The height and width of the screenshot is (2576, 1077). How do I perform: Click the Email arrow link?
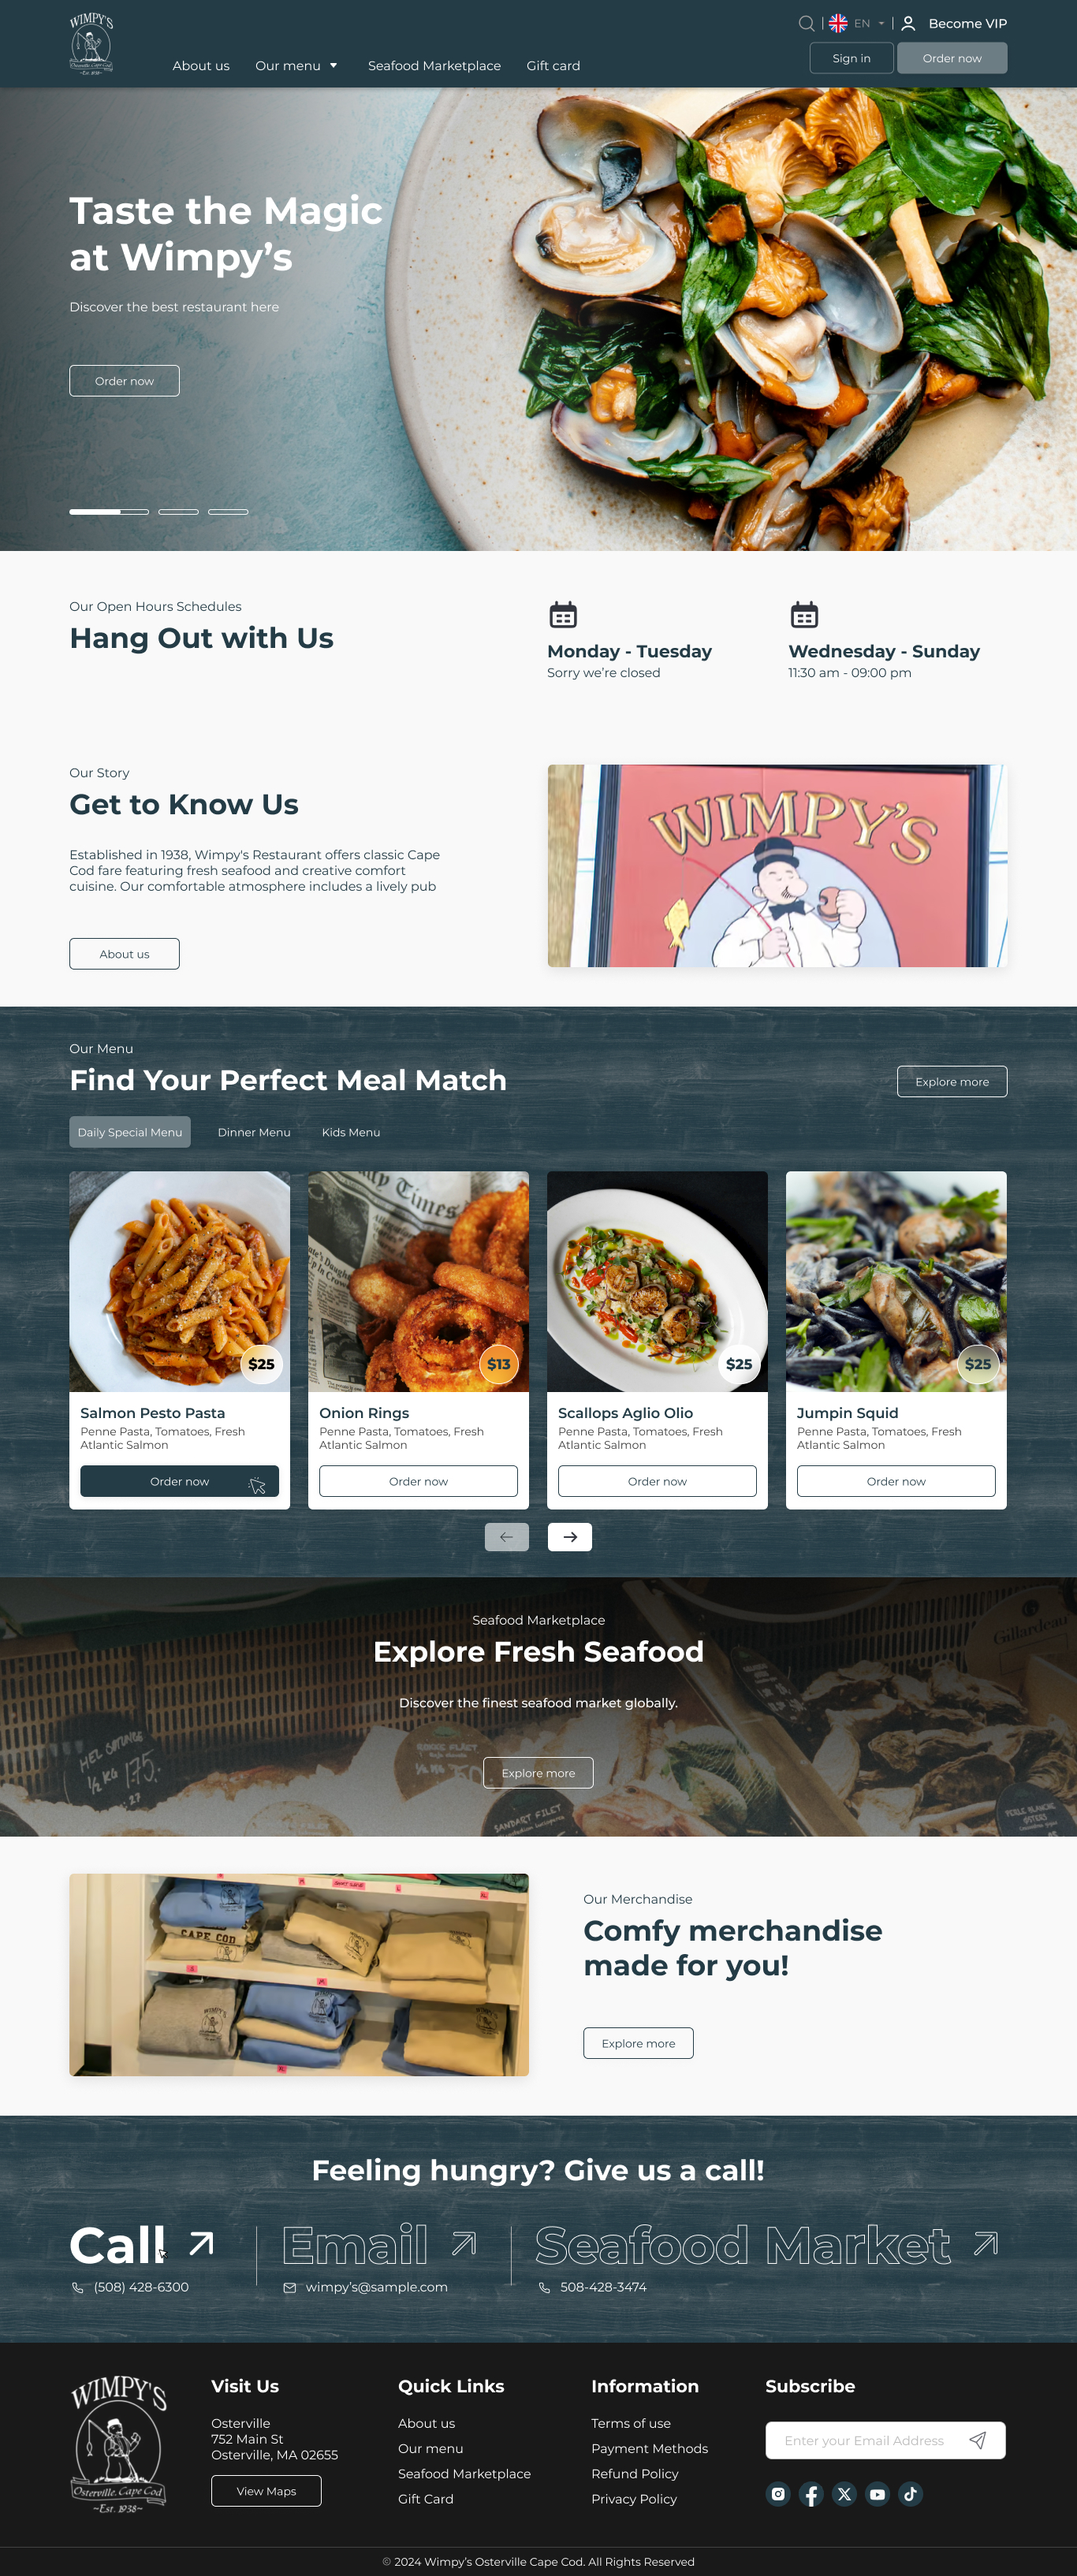tap(463, 2244)
